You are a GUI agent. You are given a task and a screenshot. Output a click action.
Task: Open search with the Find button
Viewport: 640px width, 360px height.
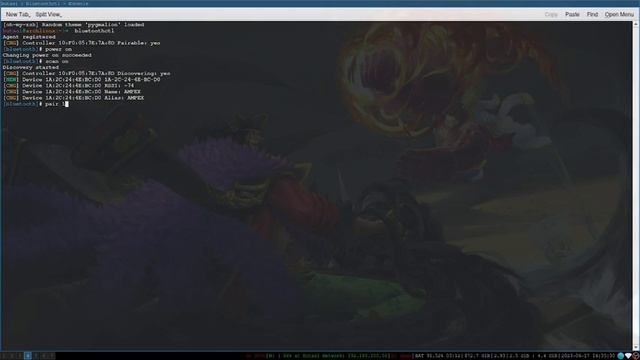592,14
